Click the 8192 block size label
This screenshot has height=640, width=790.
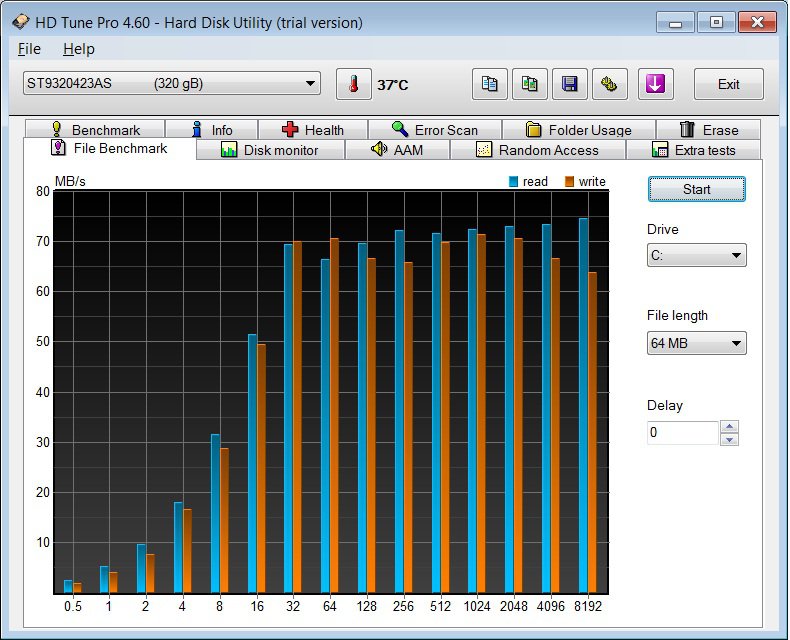(588, 606)
